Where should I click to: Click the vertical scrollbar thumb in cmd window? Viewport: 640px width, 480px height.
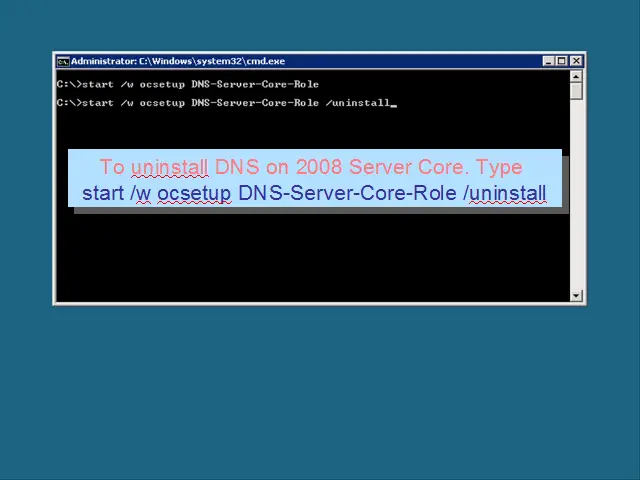point(576,91)
